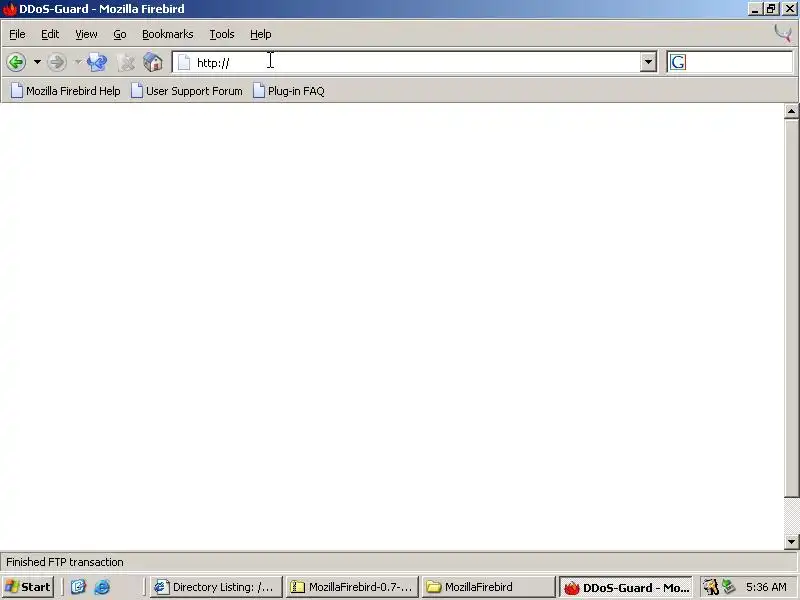Minimize the Firebird window

tap(756, 9)
